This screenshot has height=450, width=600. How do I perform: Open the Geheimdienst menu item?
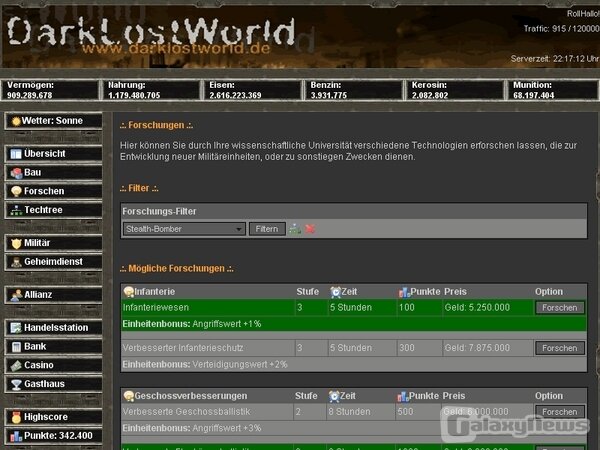tap(54, 262)
